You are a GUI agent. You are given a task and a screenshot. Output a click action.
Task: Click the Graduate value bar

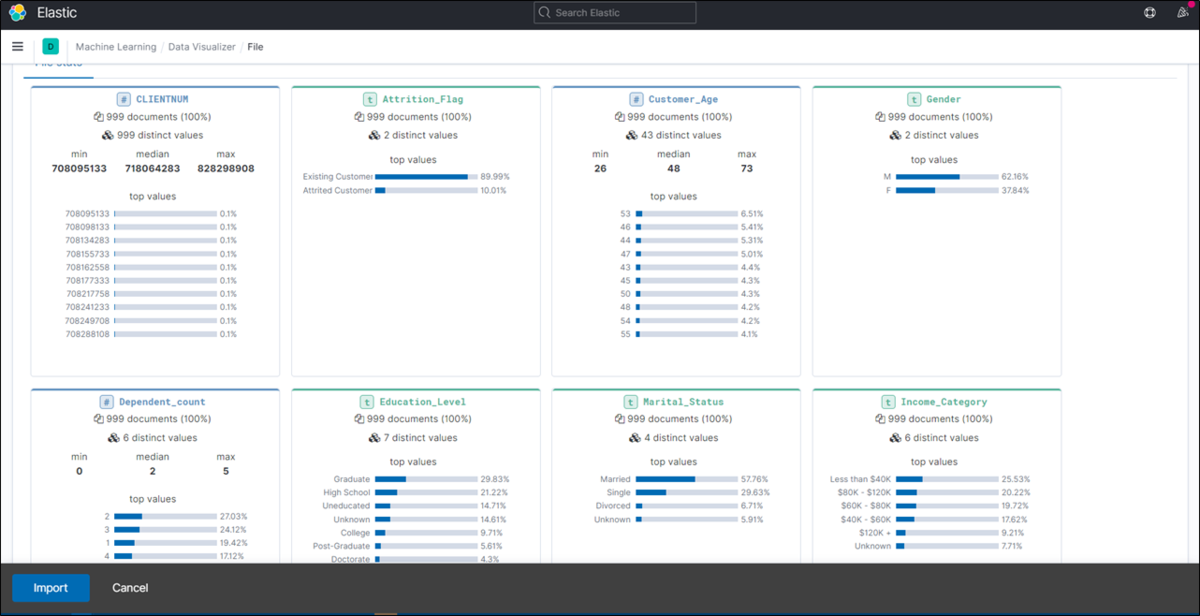(x=426, y=479)
